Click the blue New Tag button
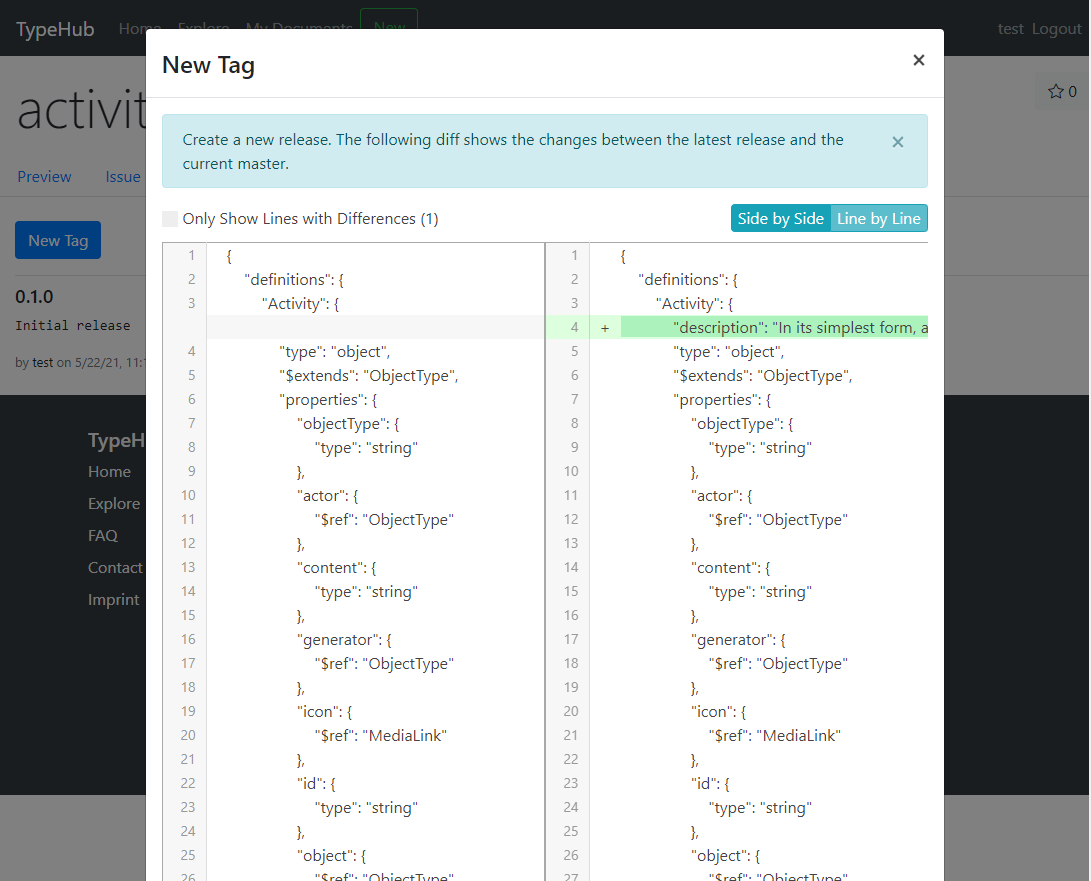The height and width of the screenshot is (881, 1091). [x=58, y=240]
